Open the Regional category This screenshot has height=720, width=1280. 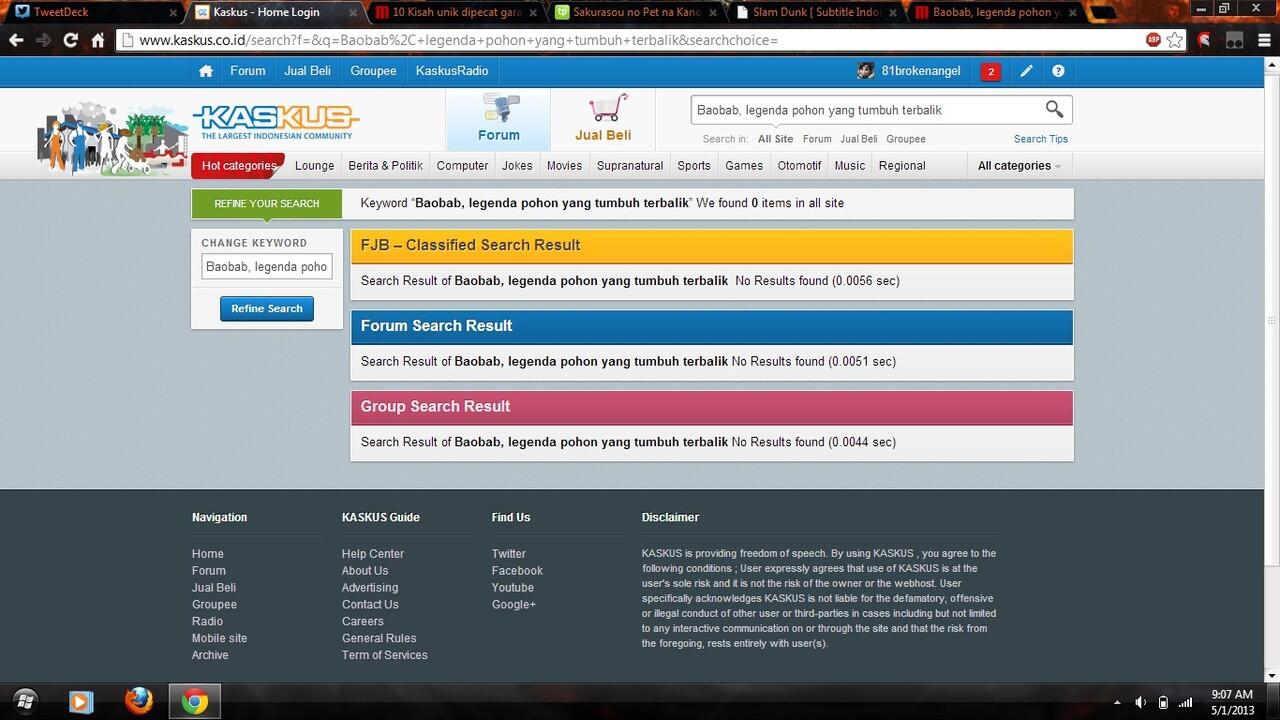[x=902, y=166]
